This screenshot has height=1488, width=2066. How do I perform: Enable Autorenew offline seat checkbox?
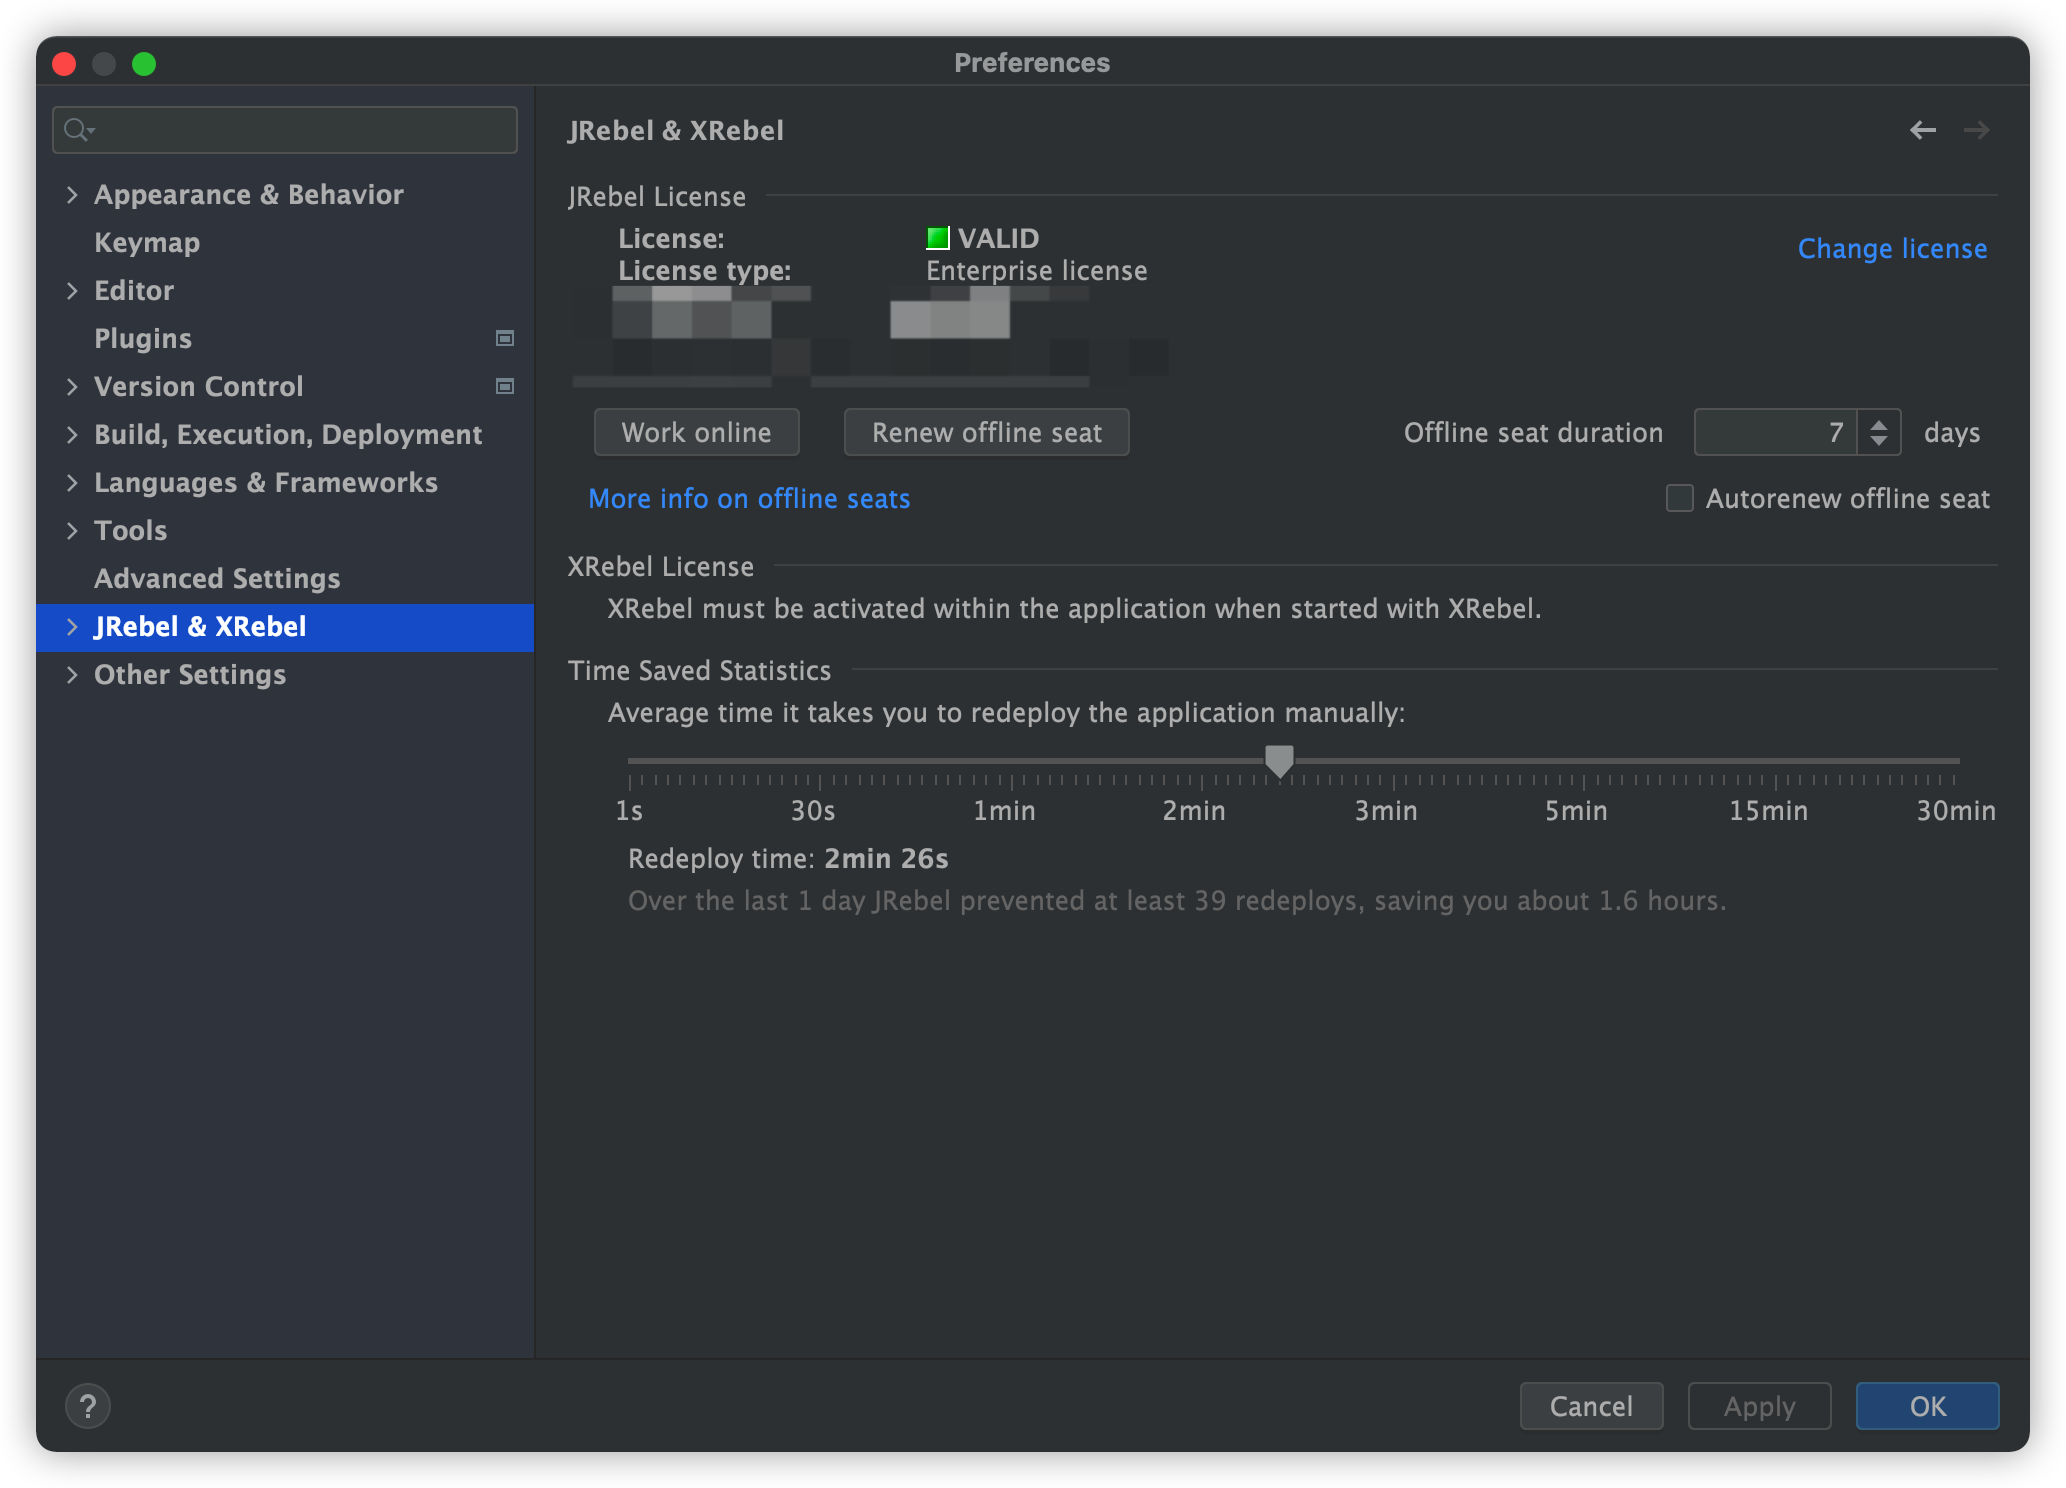tap(1680, 498)
